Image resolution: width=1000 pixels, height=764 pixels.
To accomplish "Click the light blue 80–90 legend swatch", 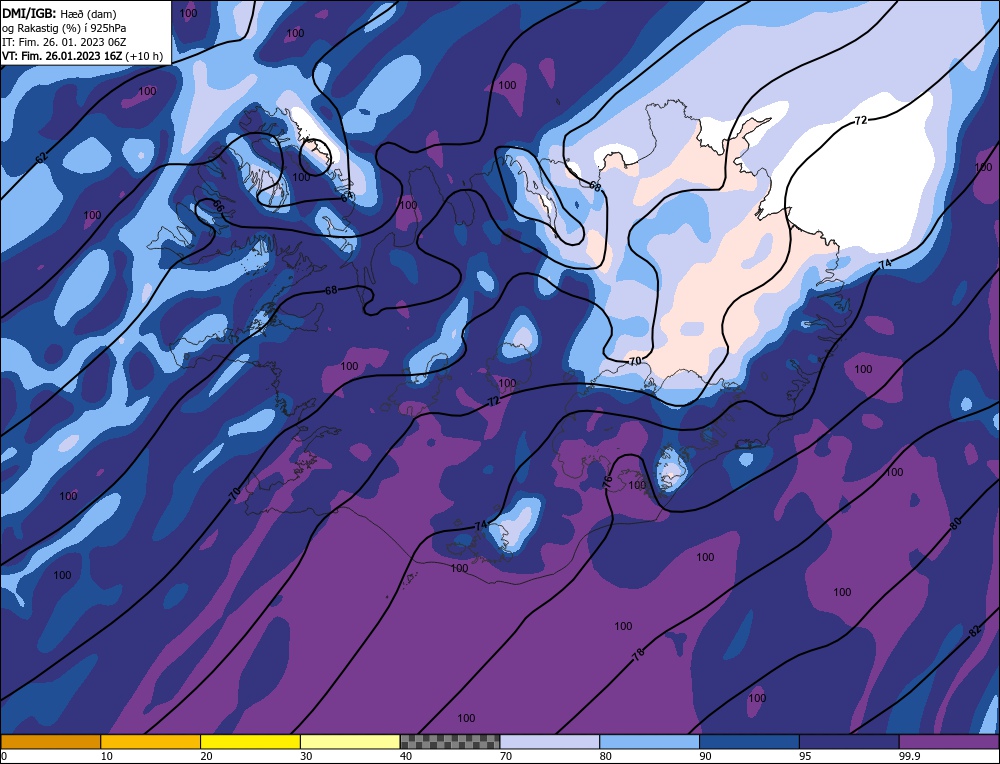I will (x=650, y=742).
